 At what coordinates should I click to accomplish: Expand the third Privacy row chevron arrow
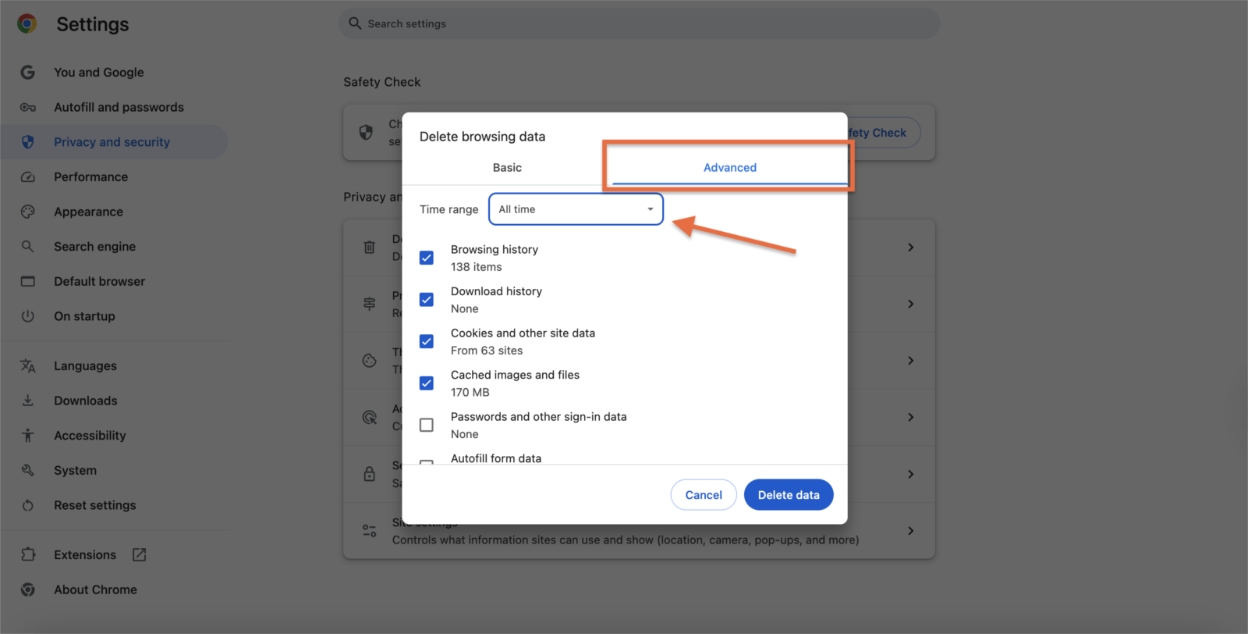click(910, 360)
